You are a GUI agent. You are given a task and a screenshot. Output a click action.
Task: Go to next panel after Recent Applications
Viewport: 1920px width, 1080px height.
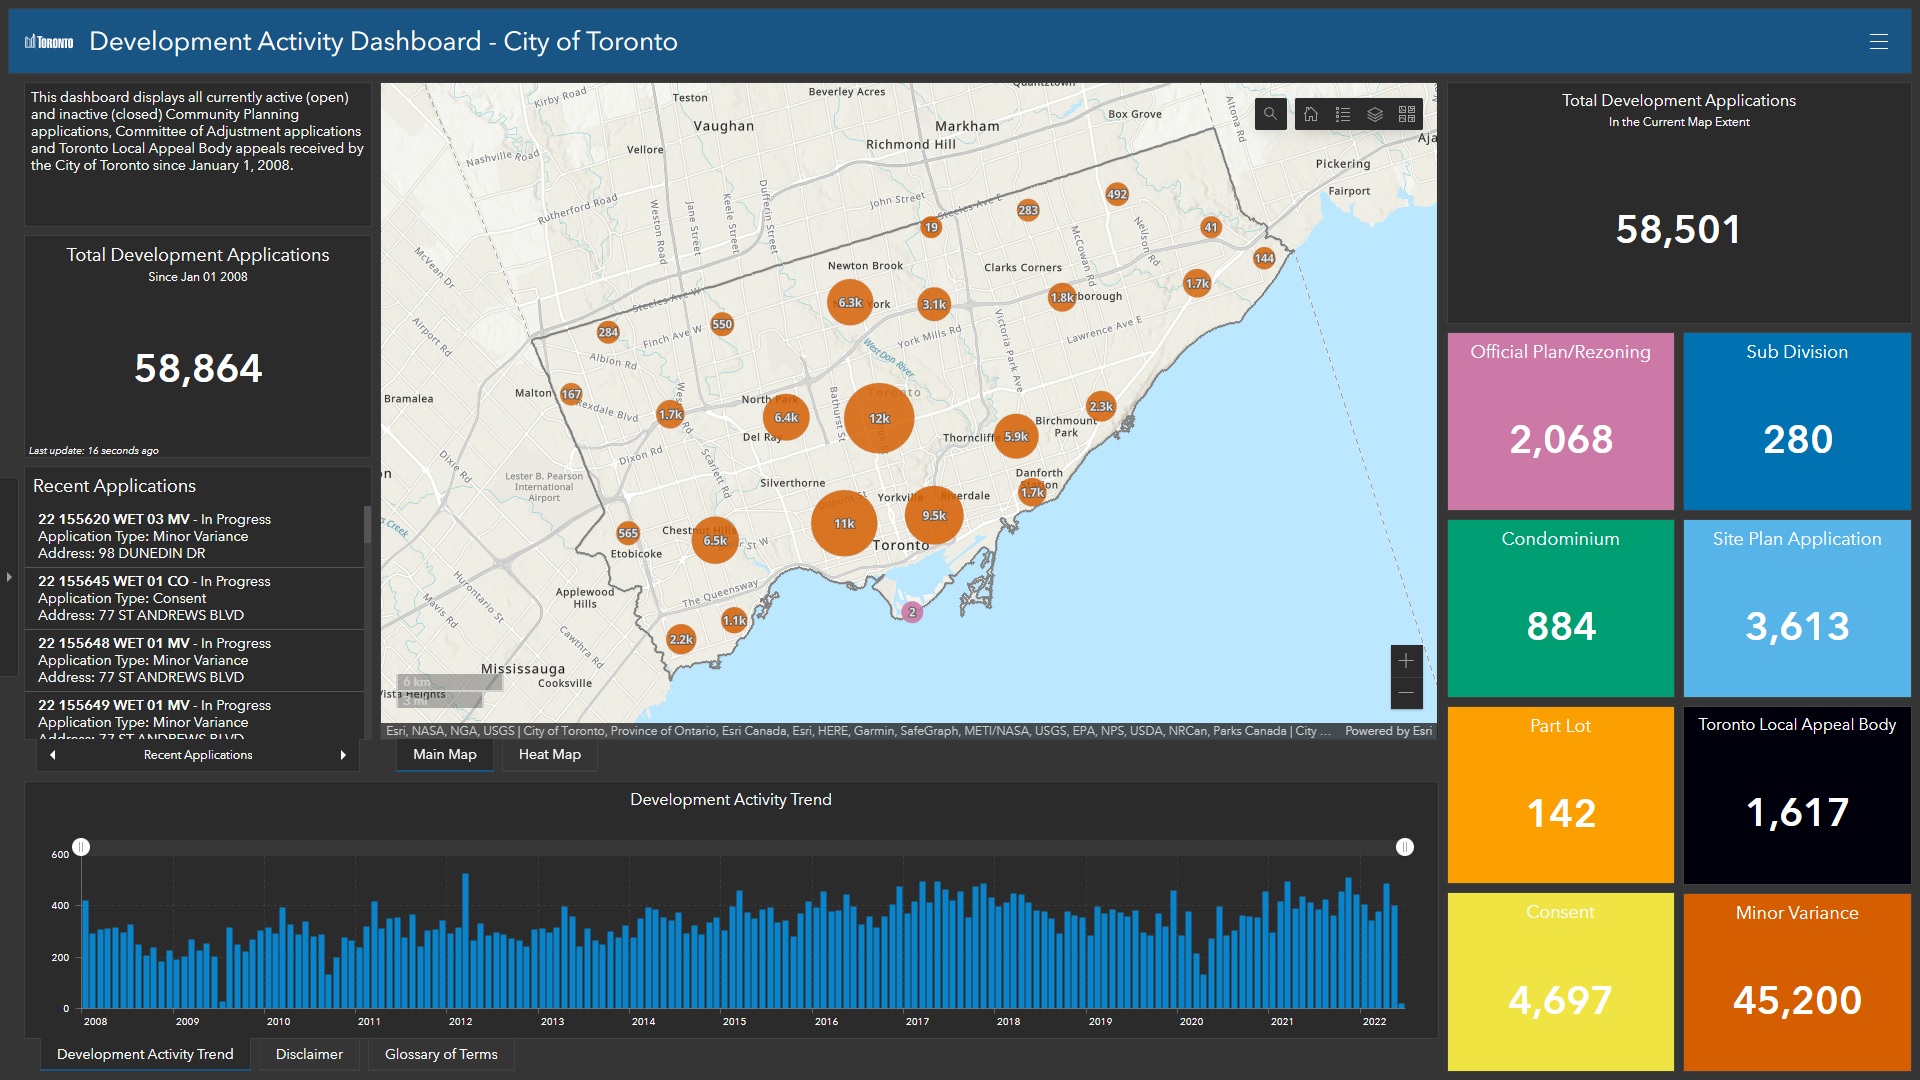[x=343, y=755]
